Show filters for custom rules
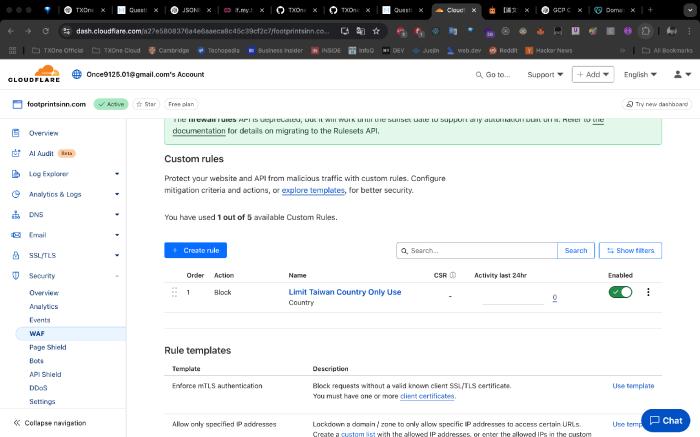The width and height of the screenshot is (700, 437). tap(630, 250)
